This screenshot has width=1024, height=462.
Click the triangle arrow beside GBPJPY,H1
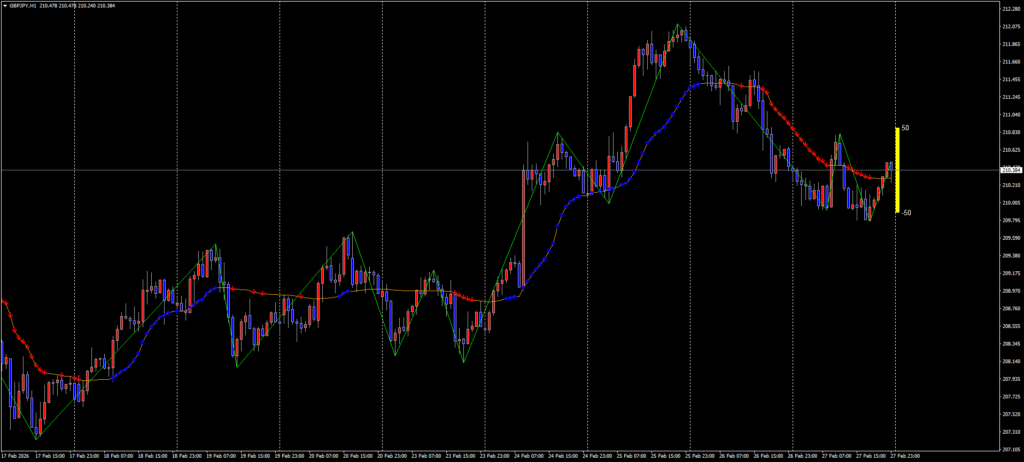coord(5,5)
